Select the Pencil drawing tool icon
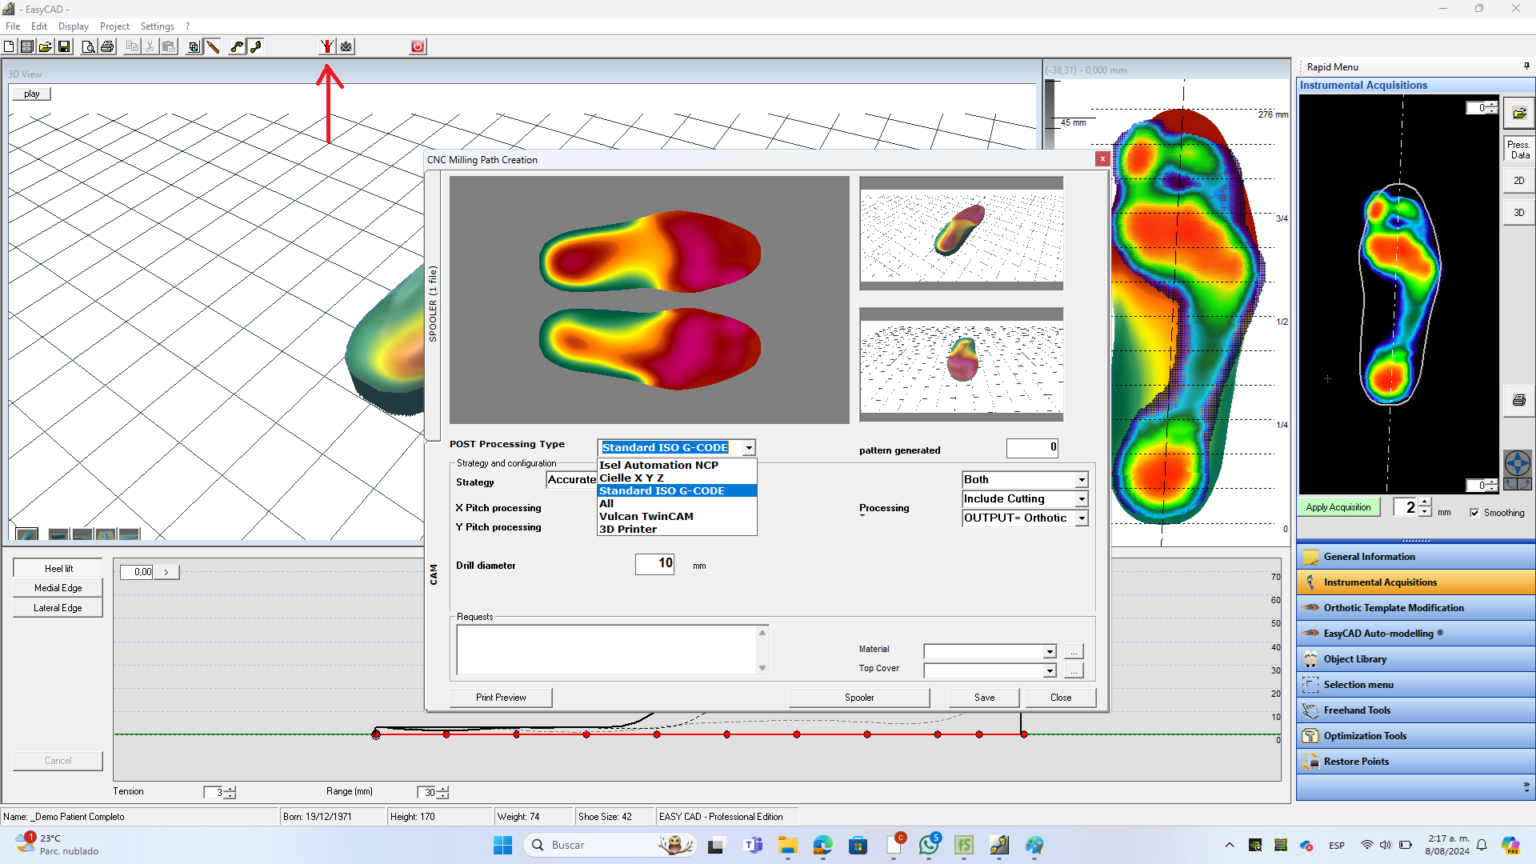Viewport: 1536px width, 864px height. (212, 46)
